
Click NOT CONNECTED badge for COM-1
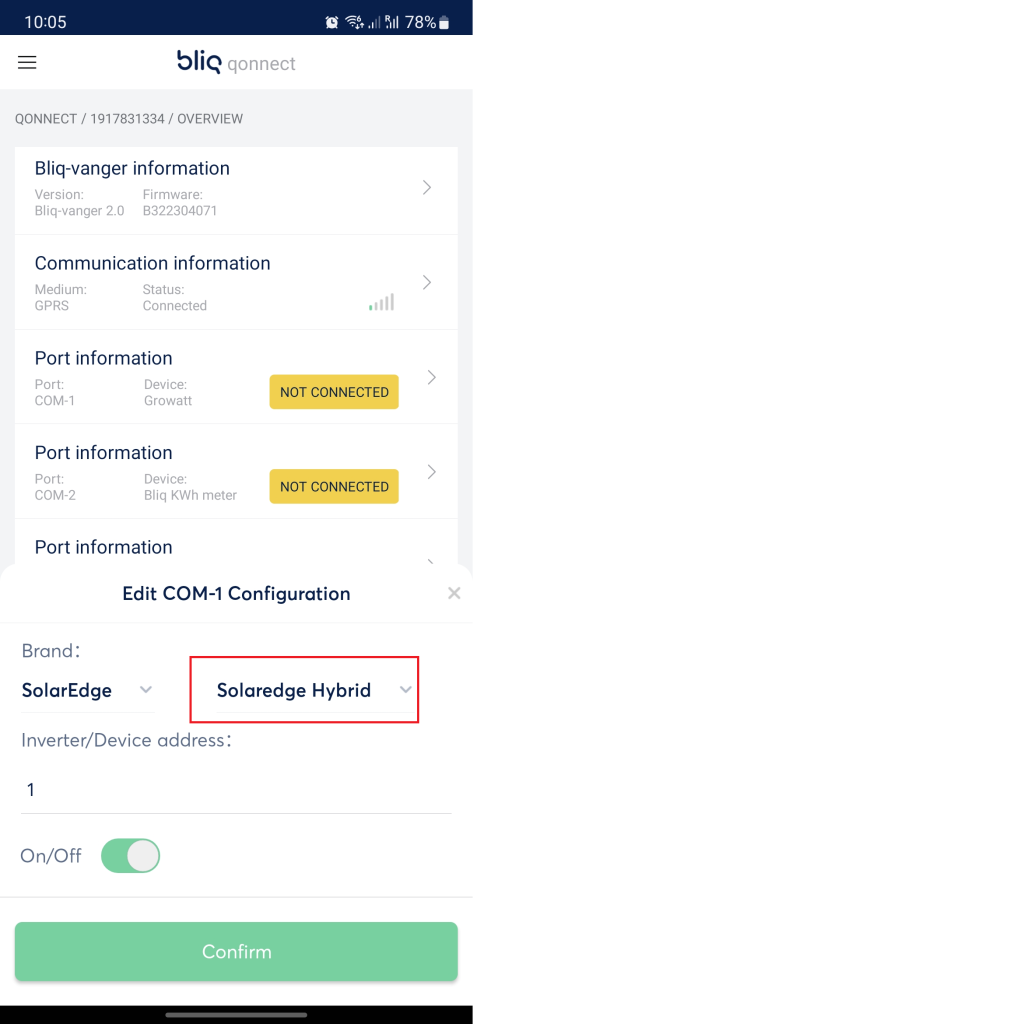[334, 392]
